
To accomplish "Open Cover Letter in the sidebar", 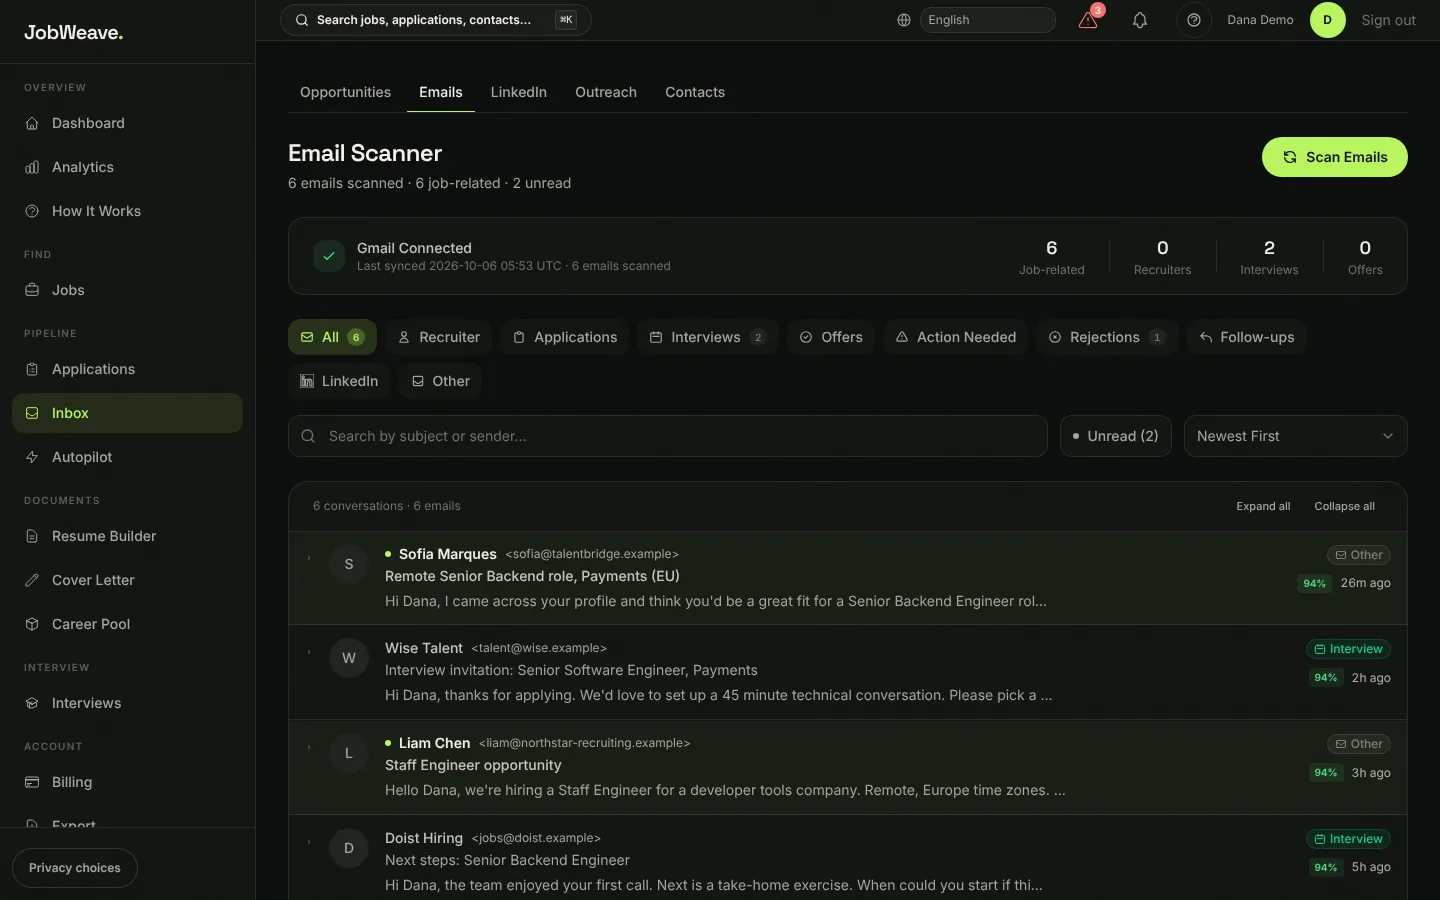I will click(127, 580).
